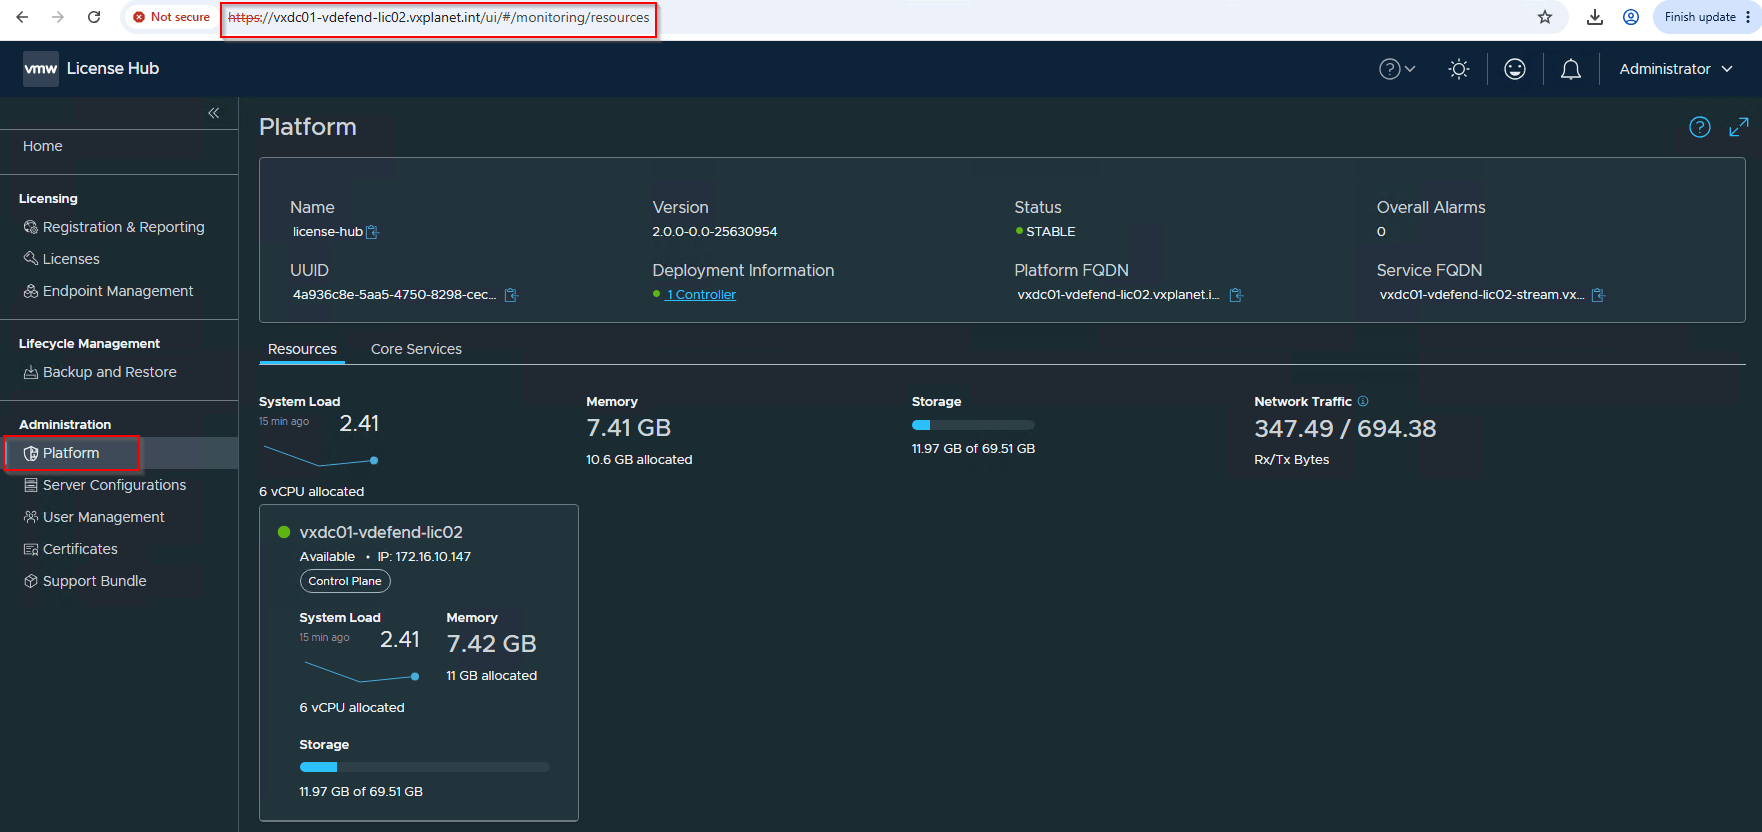Viewport: 1762px width, 832px height.
Task: Open the browser downloads icon
Action: [1595, 17]
